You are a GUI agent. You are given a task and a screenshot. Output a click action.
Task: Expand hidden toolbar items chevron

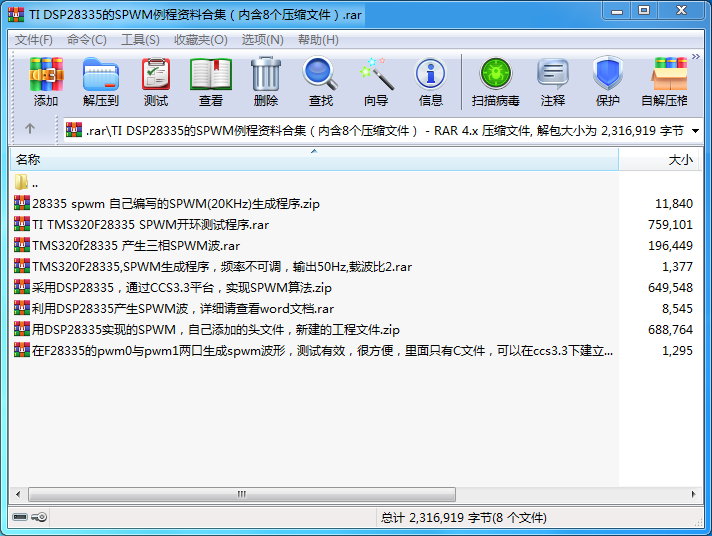(x=695, y=56)
